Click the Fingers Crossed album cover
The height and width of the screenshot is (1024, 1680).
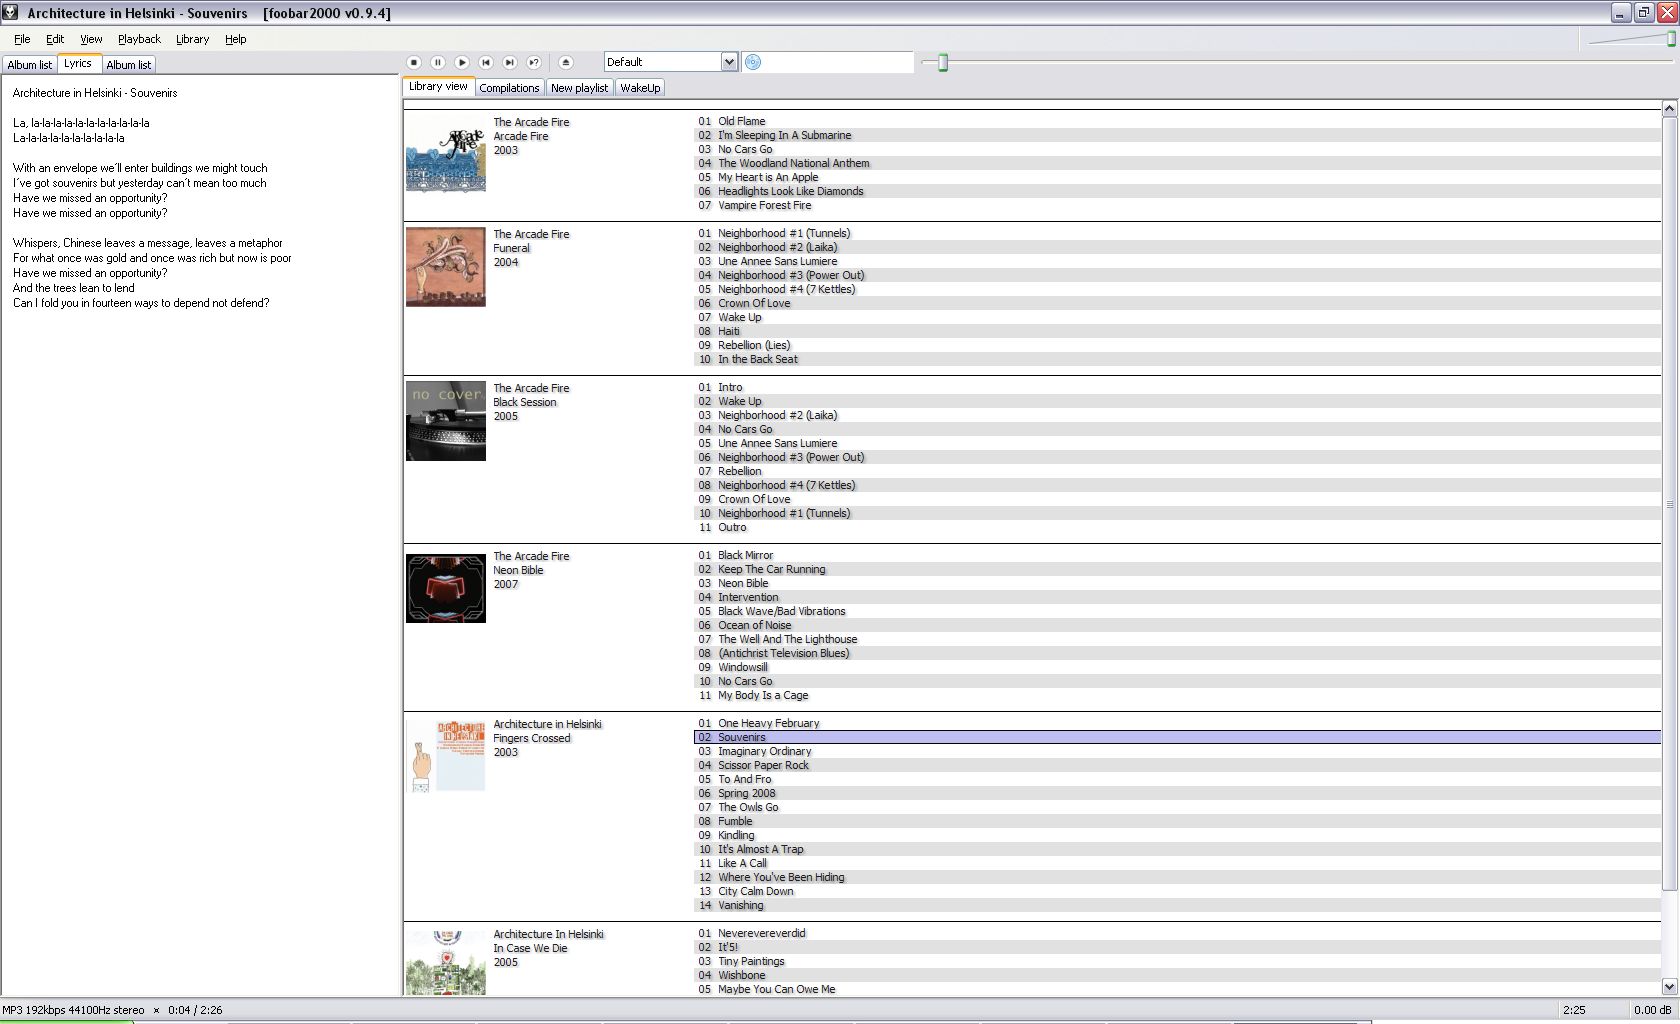click(446, 757)
